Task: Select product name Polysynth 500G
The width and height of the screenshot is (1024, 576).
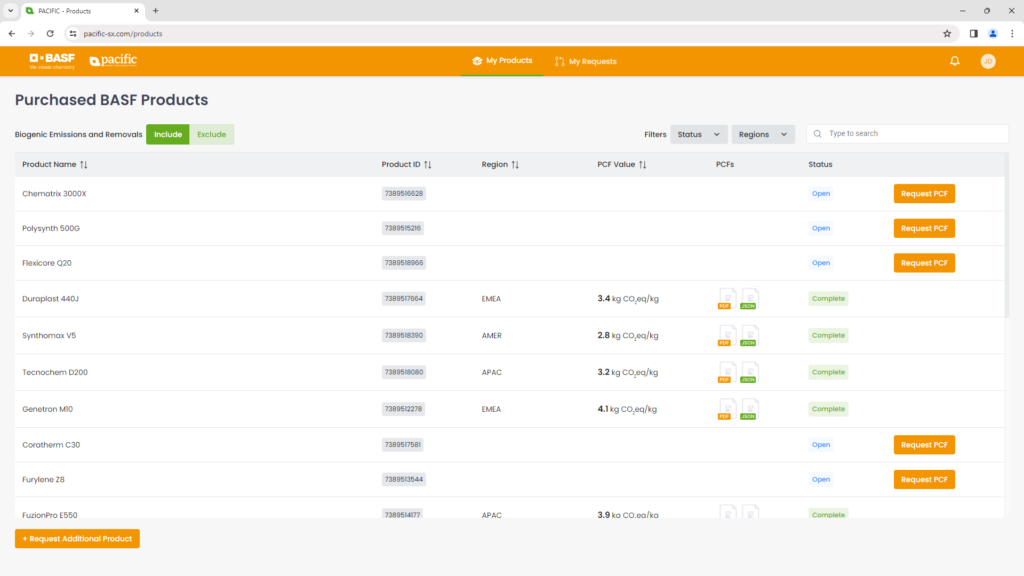Action: pos(51,229)
